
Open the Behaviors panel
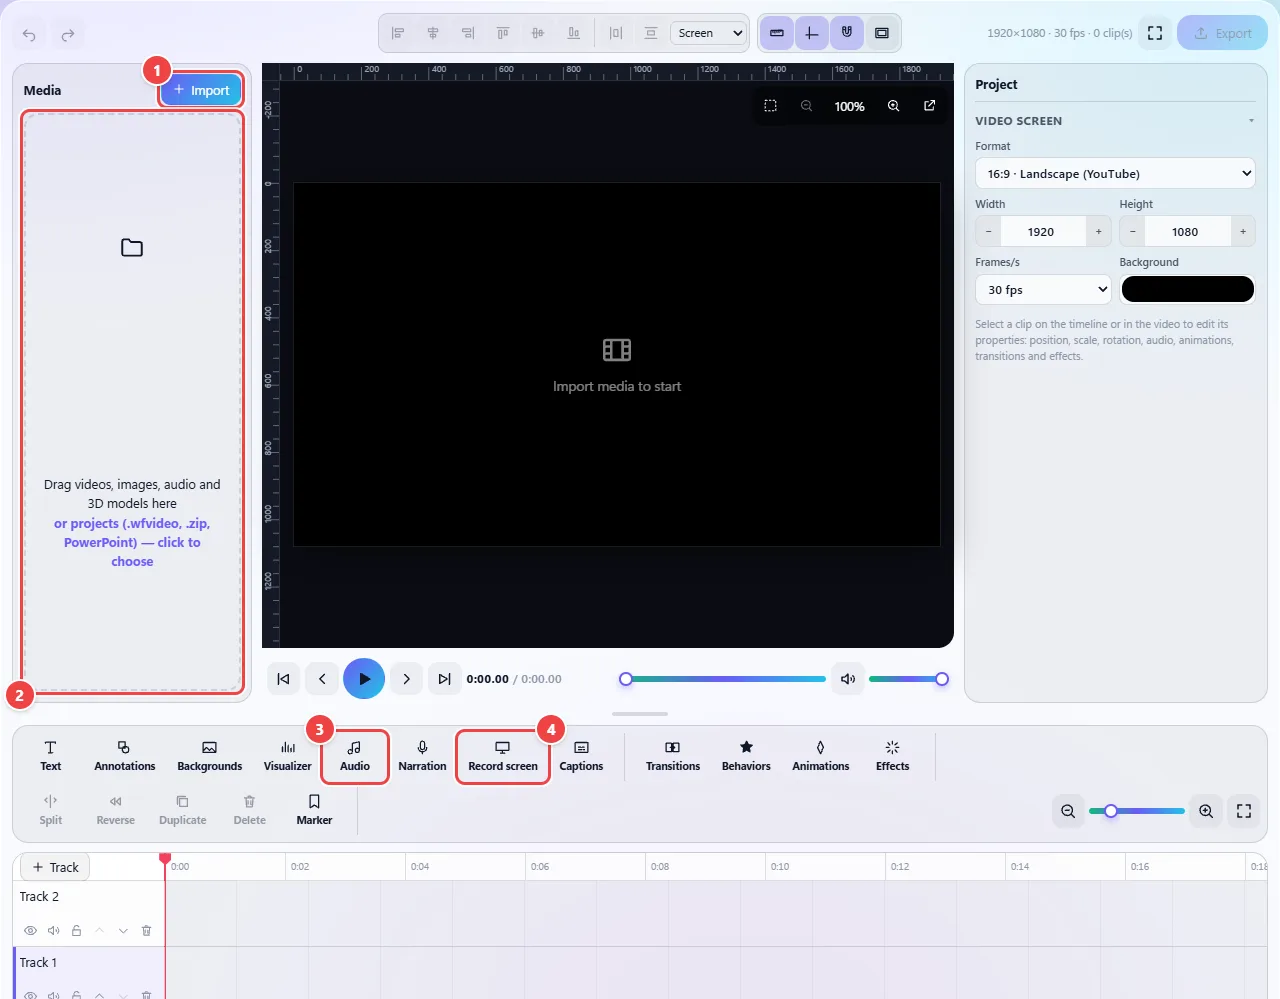[746, 756]
